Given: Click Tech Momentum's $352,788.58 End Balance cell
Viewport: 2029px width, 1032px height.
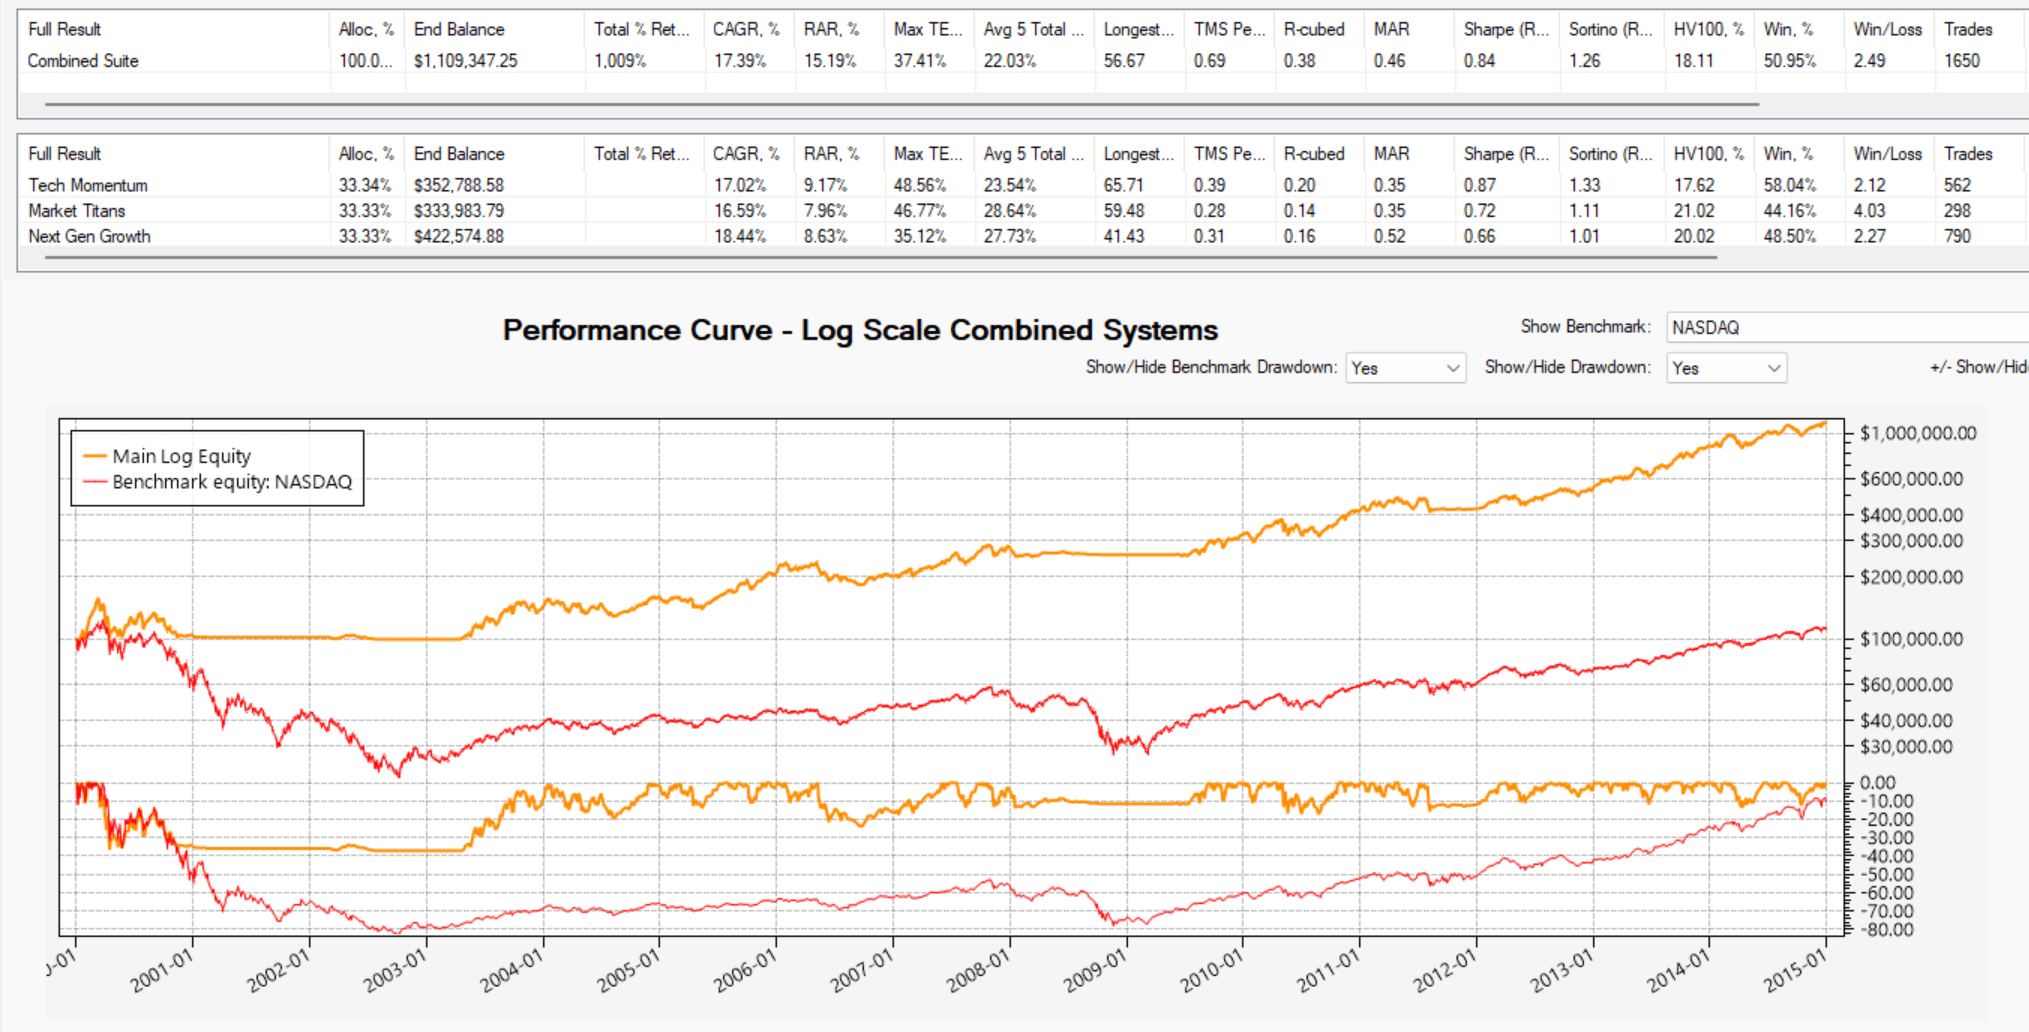Looking at the screenshot, I should (459, 185).
